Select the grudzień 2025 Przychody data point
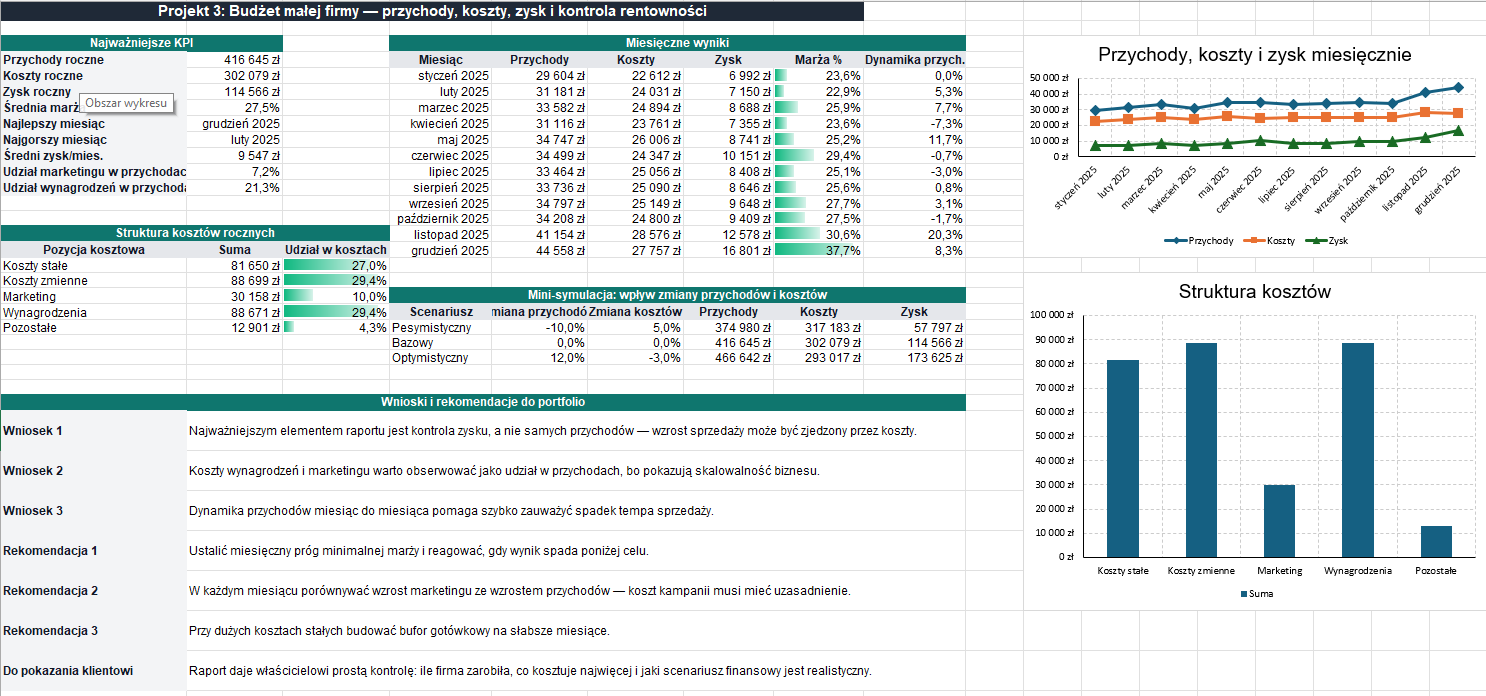This screenshot has width=1486, height=696. [x=1458, y=87]
